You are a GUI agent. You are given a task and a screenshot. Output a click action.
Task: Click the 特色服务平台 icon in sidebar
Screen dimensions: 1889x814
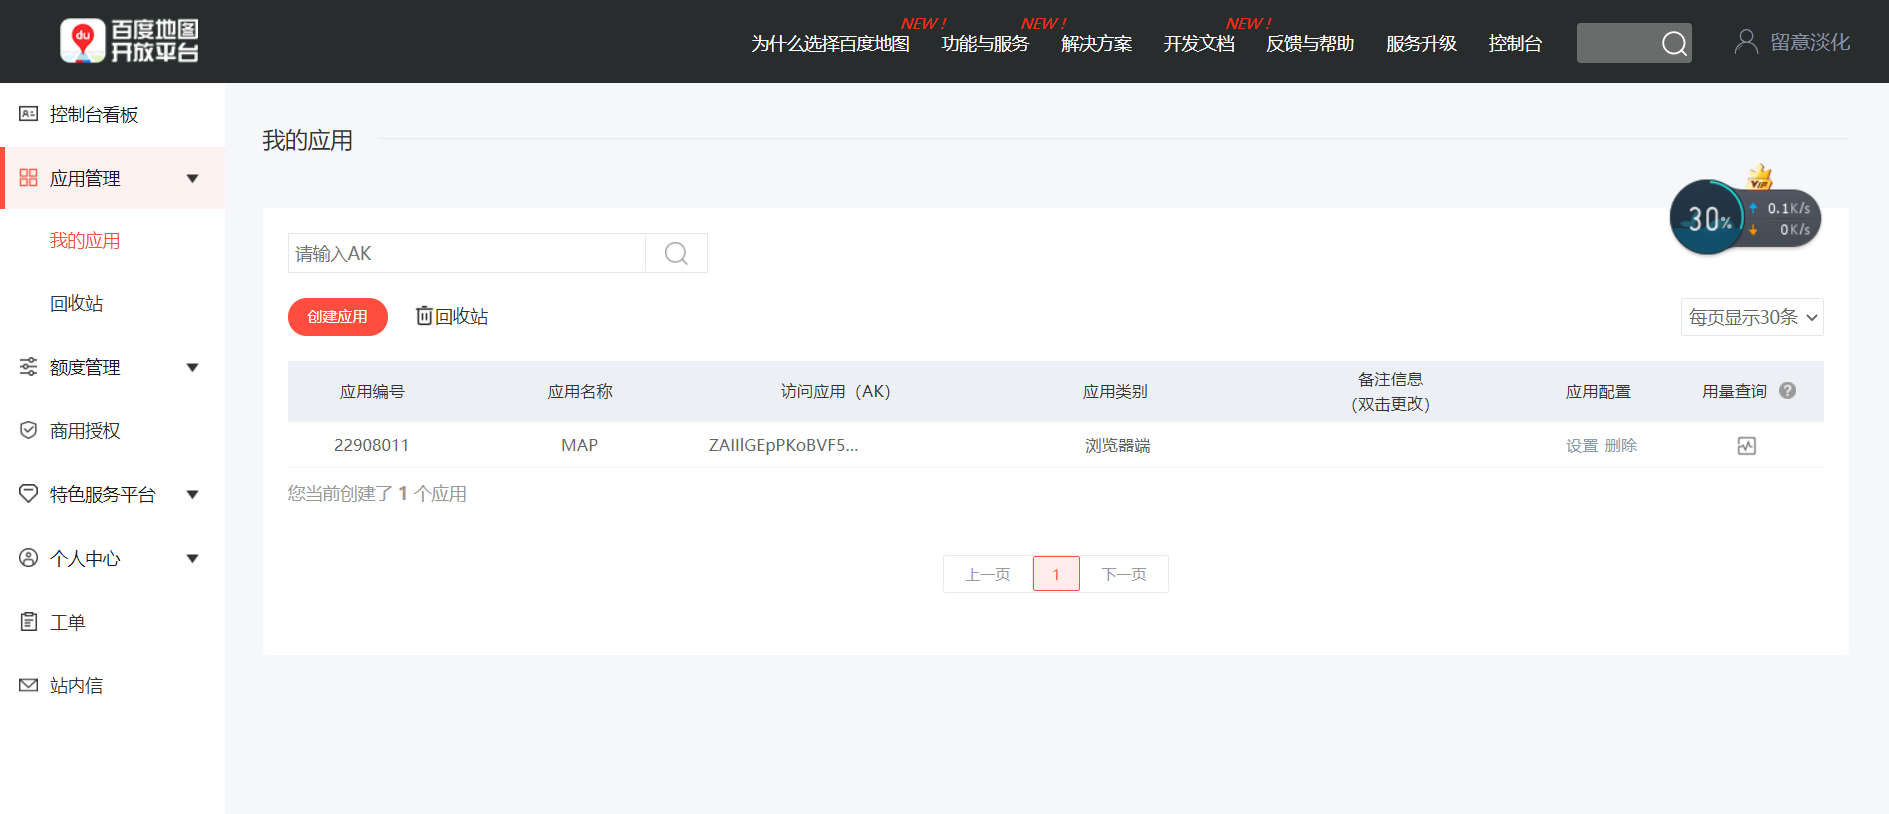point(28,494)
